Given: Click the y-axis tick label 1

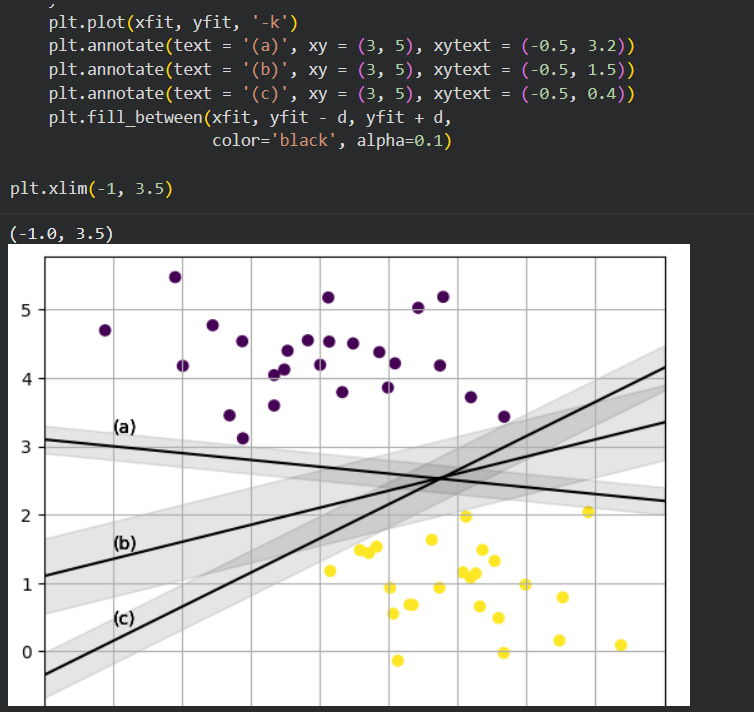Looking at the screenshot, I should [x=26, y=585].
